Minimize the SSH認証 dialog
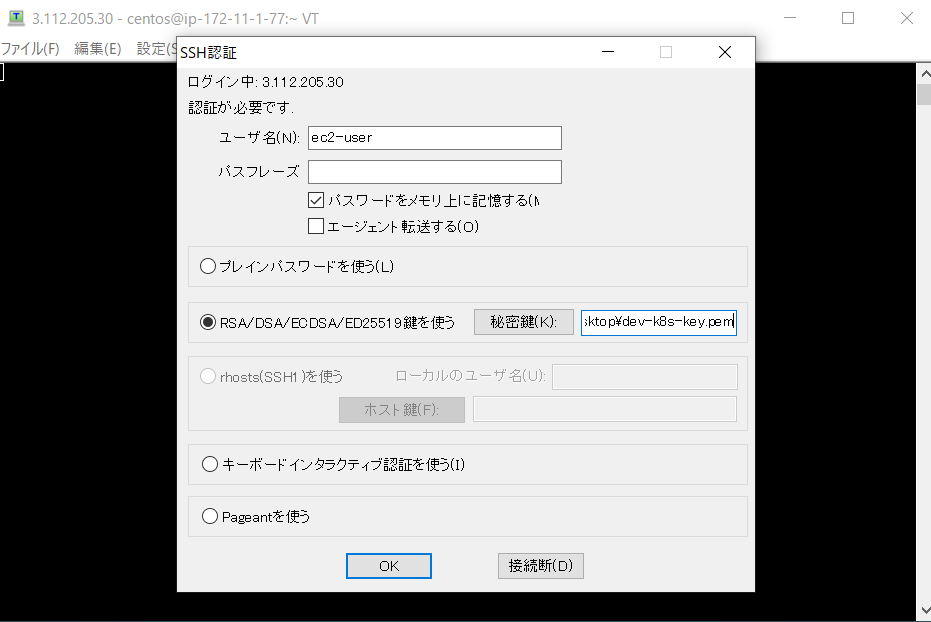The width and height of the screenshot is (931, 622). (607, 53)
